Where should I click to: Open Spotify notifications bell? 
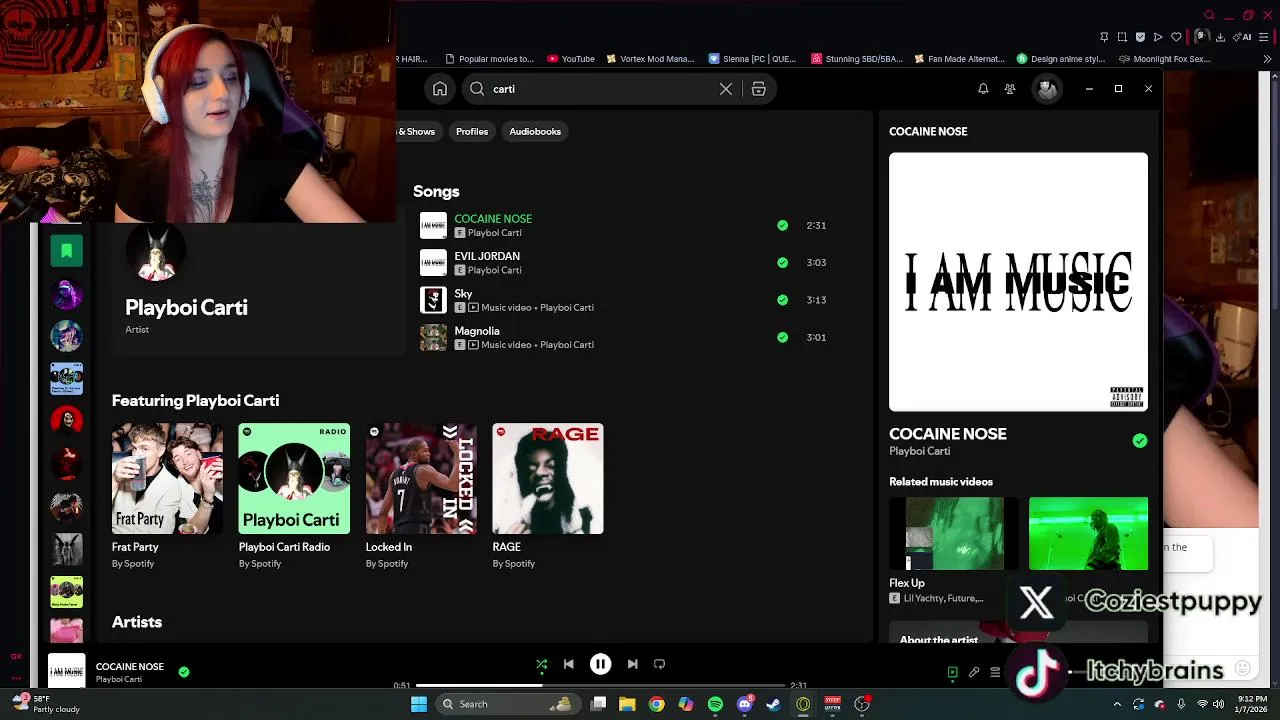(x=983, y=89)
